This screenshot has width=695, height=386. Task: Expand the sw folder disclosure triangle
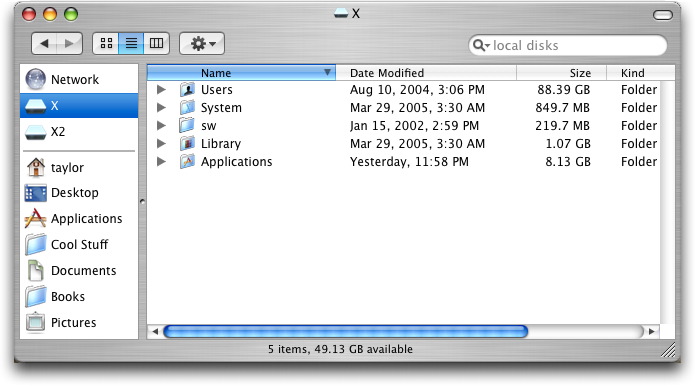pos(161,125)
